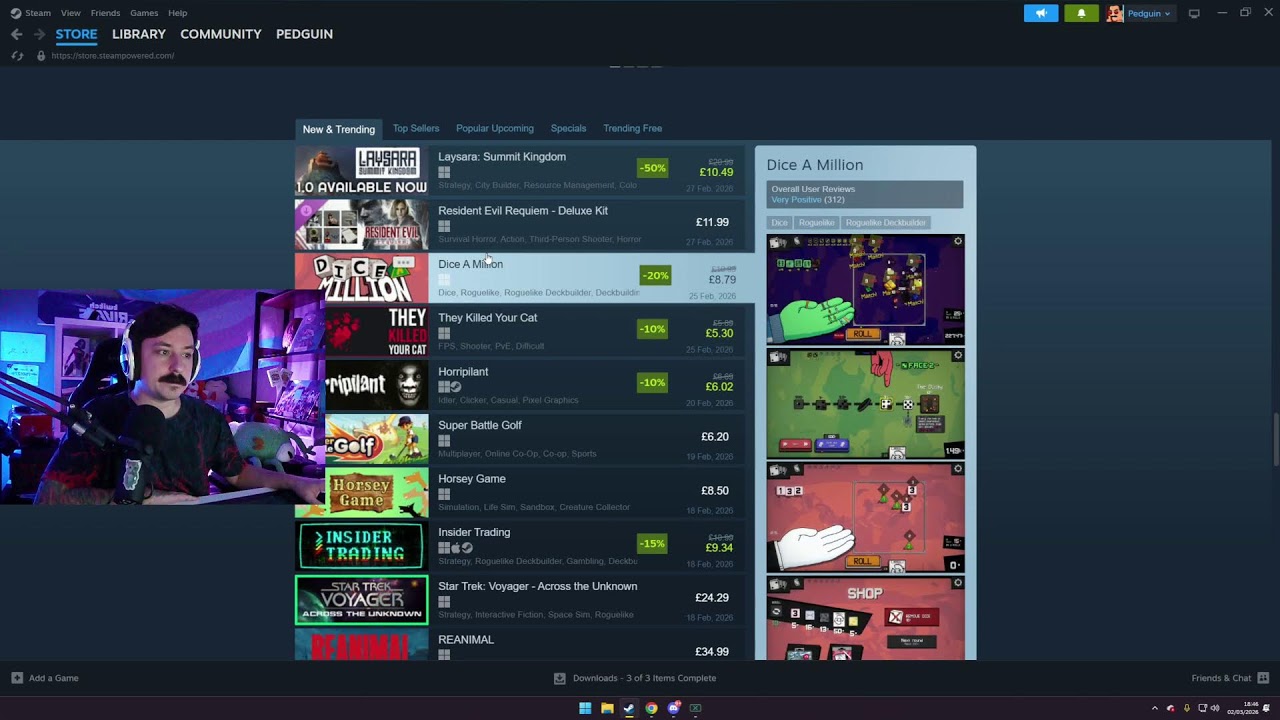The width and height of the screenshot is (1280, 720).
Task: Open the white-glove Dice A Million screenshot
Action: coord(866,518)
